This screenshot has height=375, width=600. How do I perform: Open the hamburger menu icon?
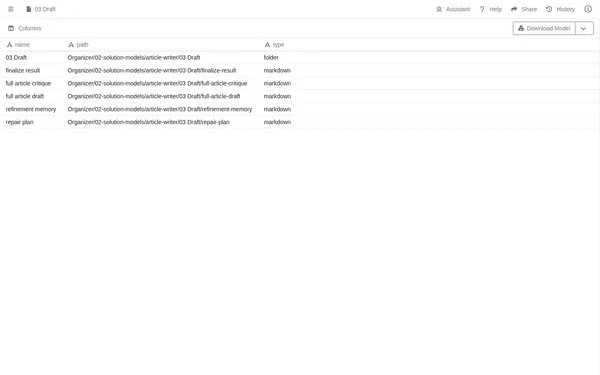coord(11,9)
